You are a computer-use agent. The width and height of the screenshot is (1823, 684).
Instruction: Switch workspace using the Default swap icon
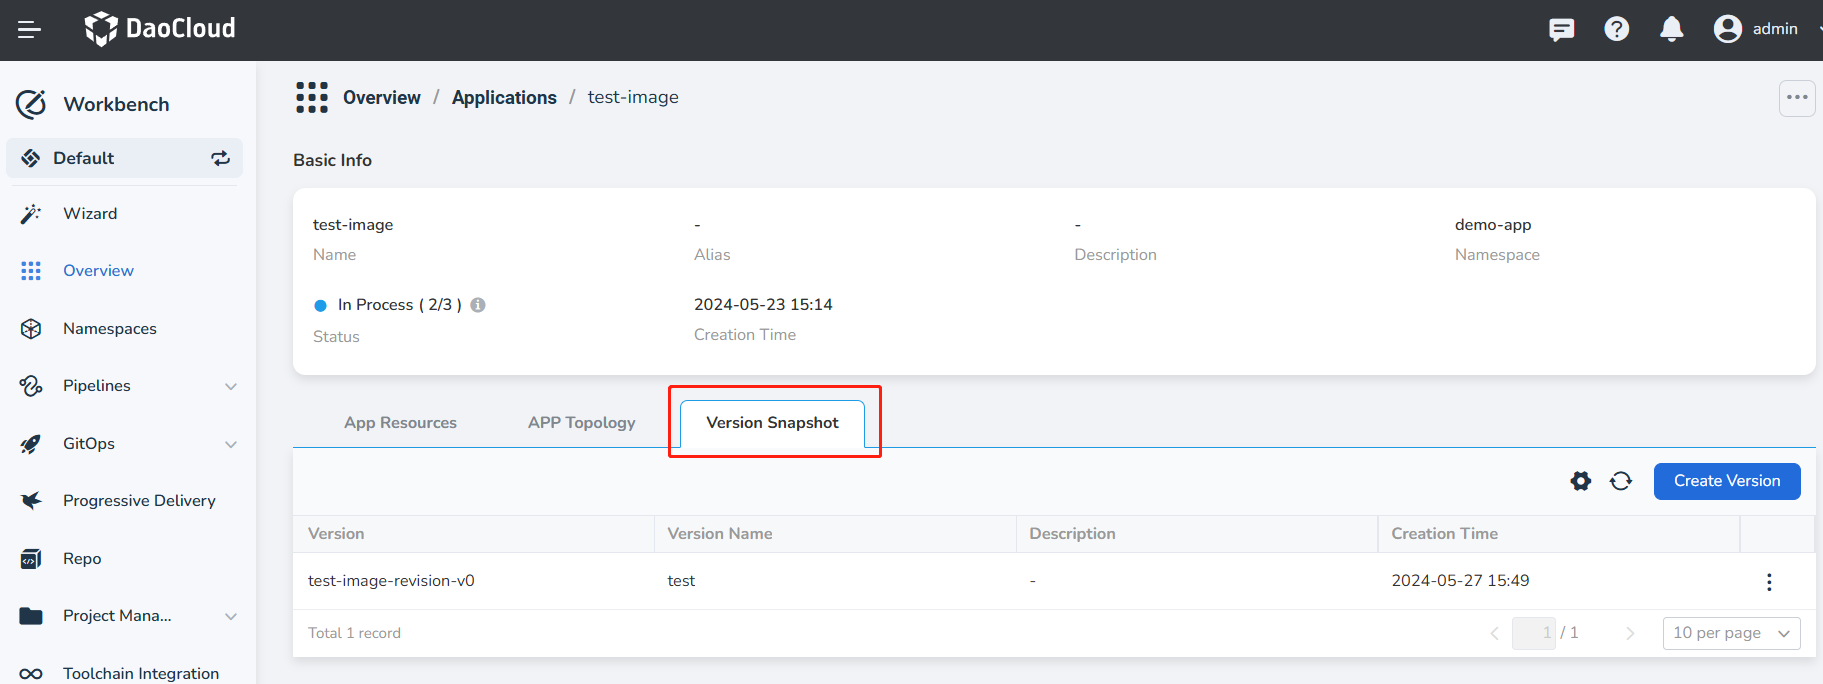(x=220, y=158)
